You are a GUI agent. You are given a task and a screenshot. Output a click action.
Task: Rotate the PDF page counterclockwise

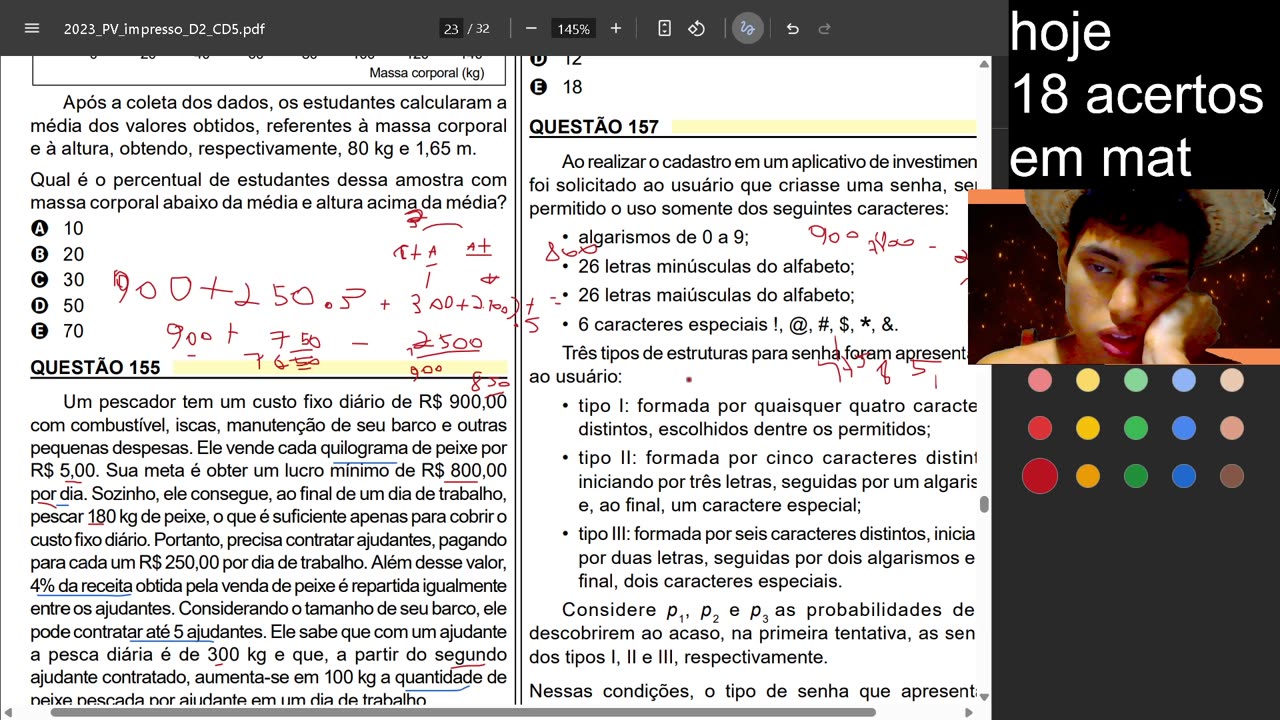click(697, 28)
